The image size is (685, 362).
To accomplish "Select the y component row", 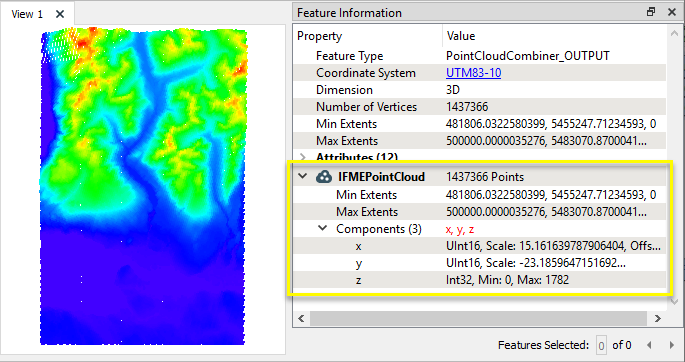I will [479, 263].
